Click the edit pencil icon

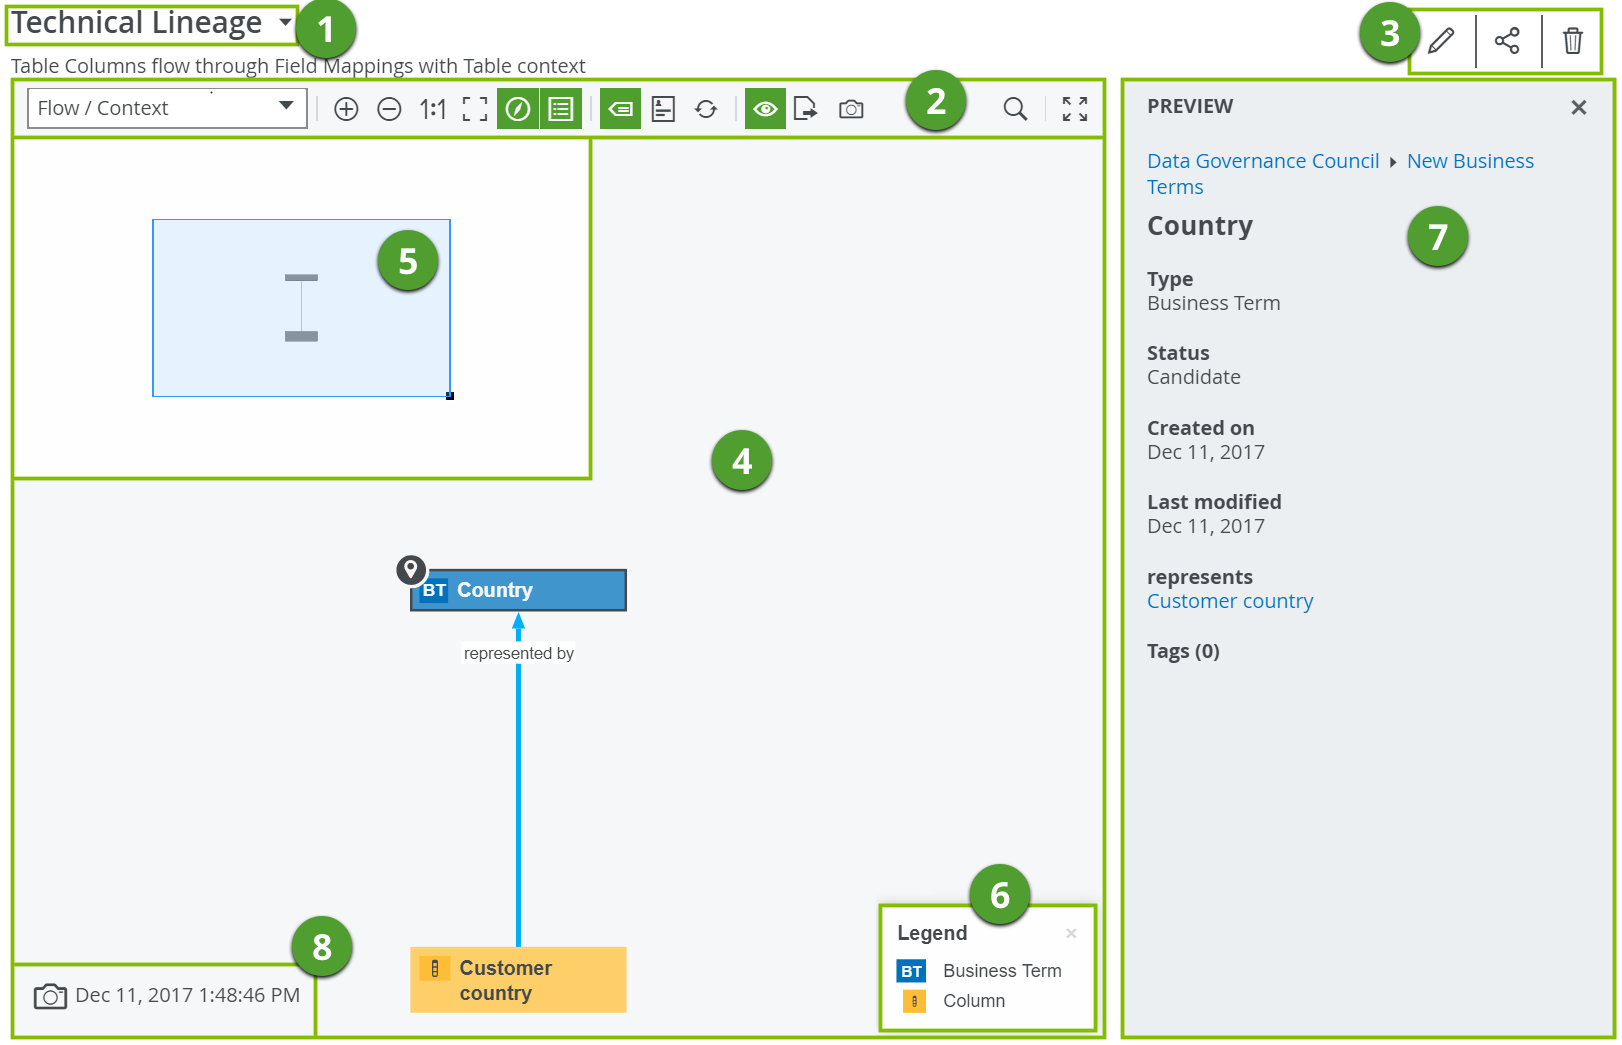click(1441, 41)
